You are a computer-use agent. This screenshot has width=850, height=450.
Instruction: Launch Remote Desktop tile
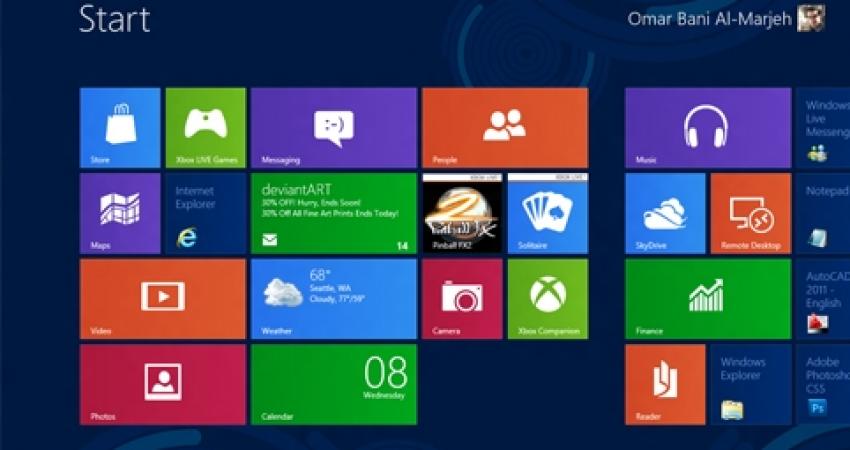751,213
